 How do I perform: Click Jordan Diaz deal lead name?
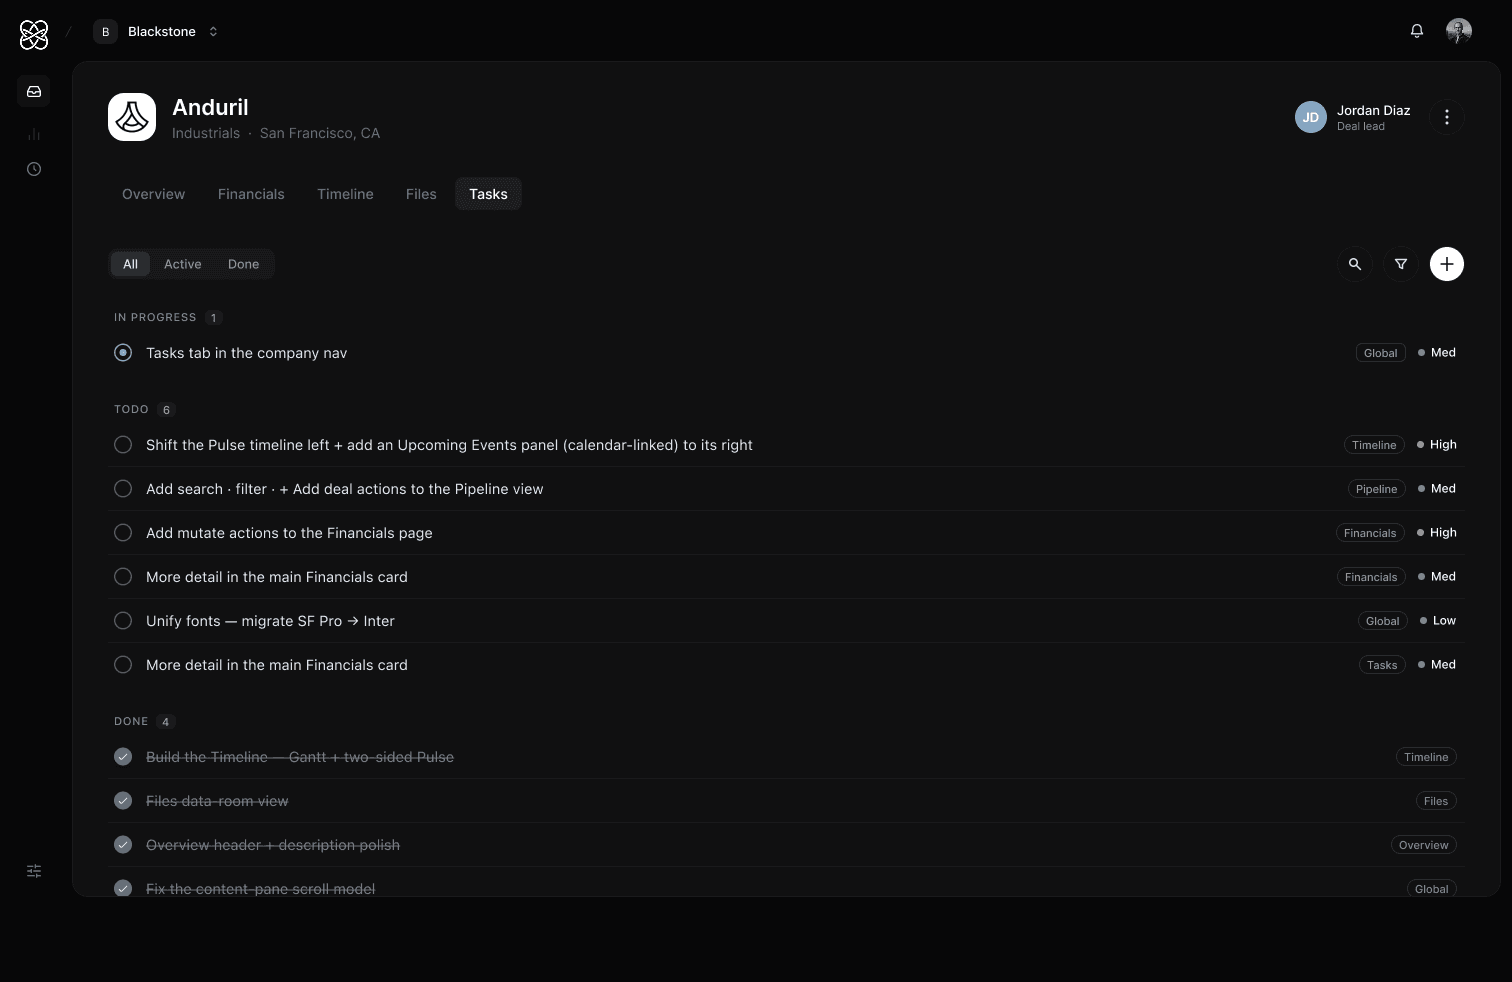(1373, 110)
